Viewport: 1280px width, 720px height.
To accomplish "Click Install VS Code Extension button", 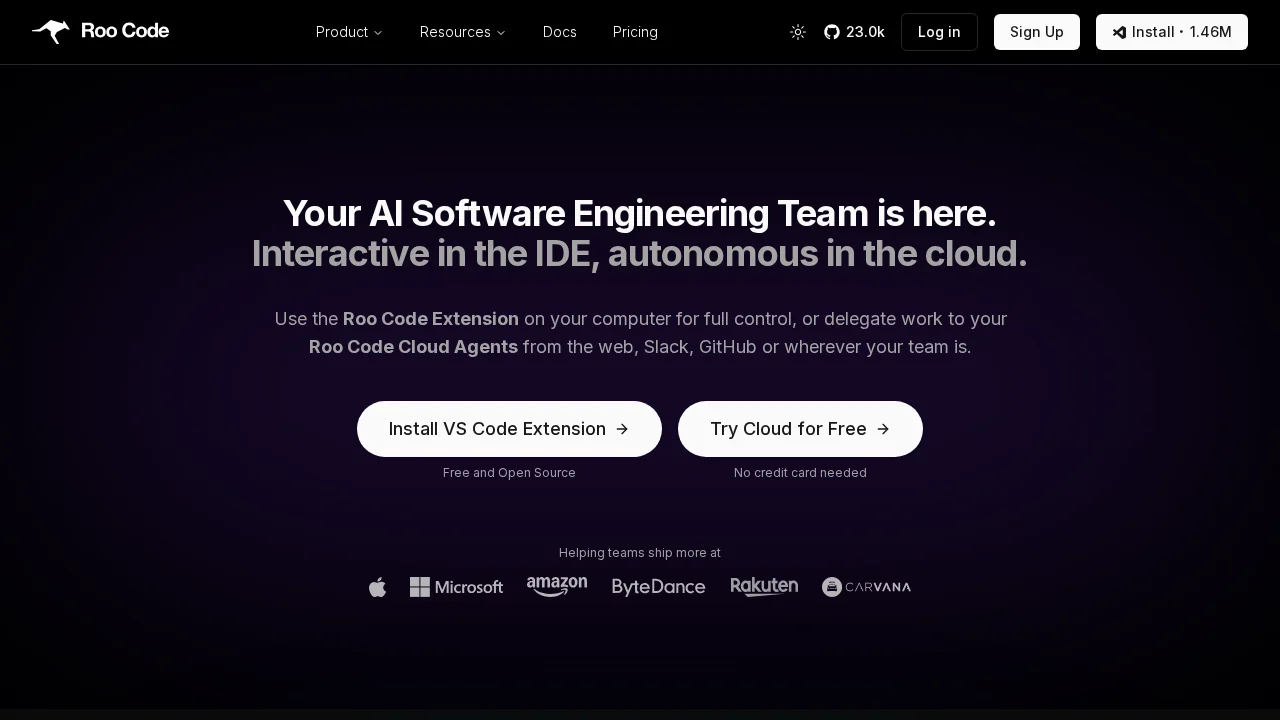I will tap(509, 429).
